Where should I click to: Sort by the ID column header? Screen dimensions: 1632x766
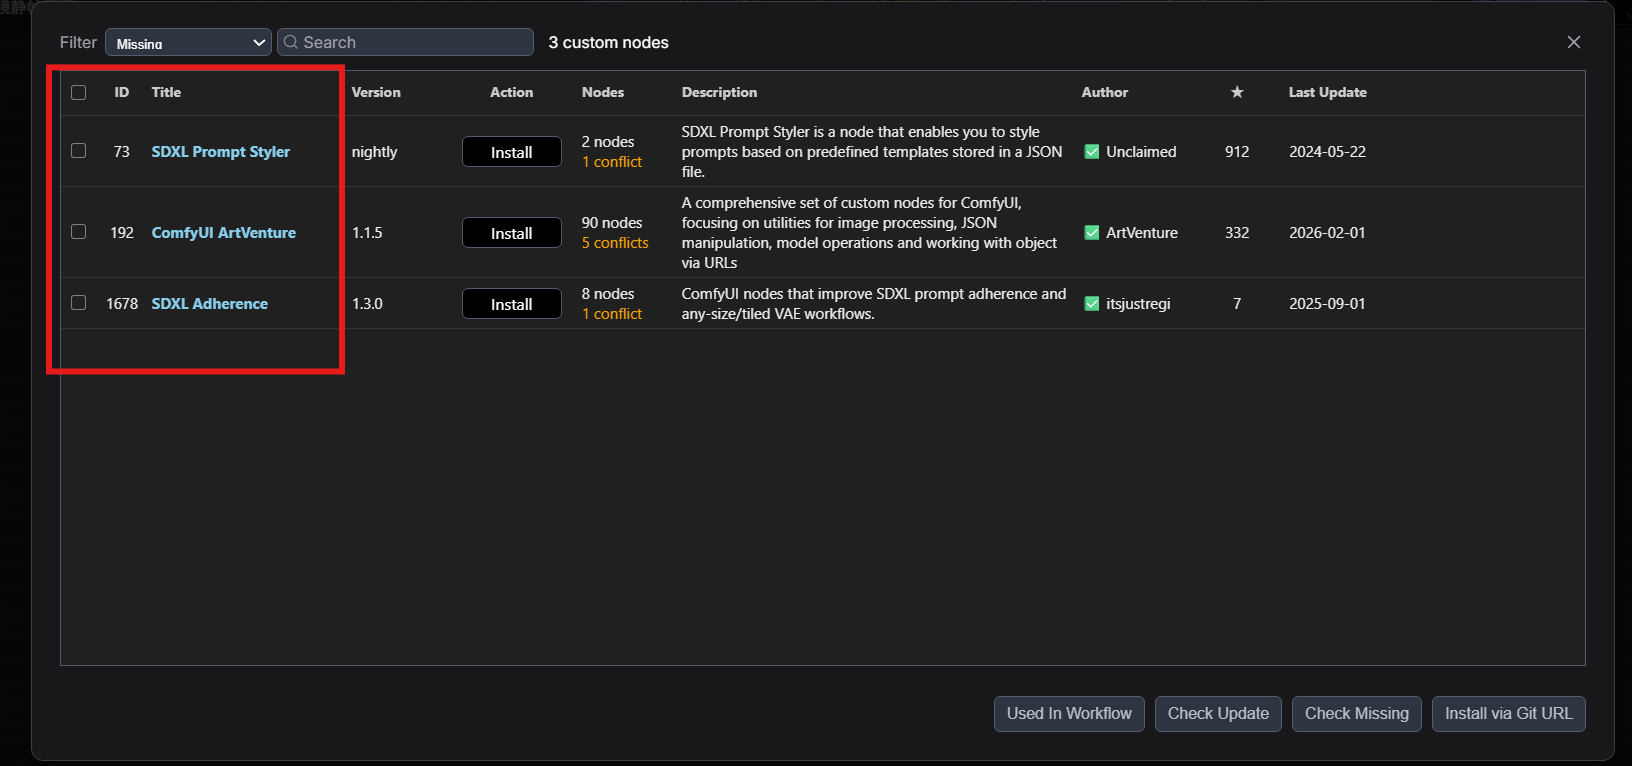[122, 92]
